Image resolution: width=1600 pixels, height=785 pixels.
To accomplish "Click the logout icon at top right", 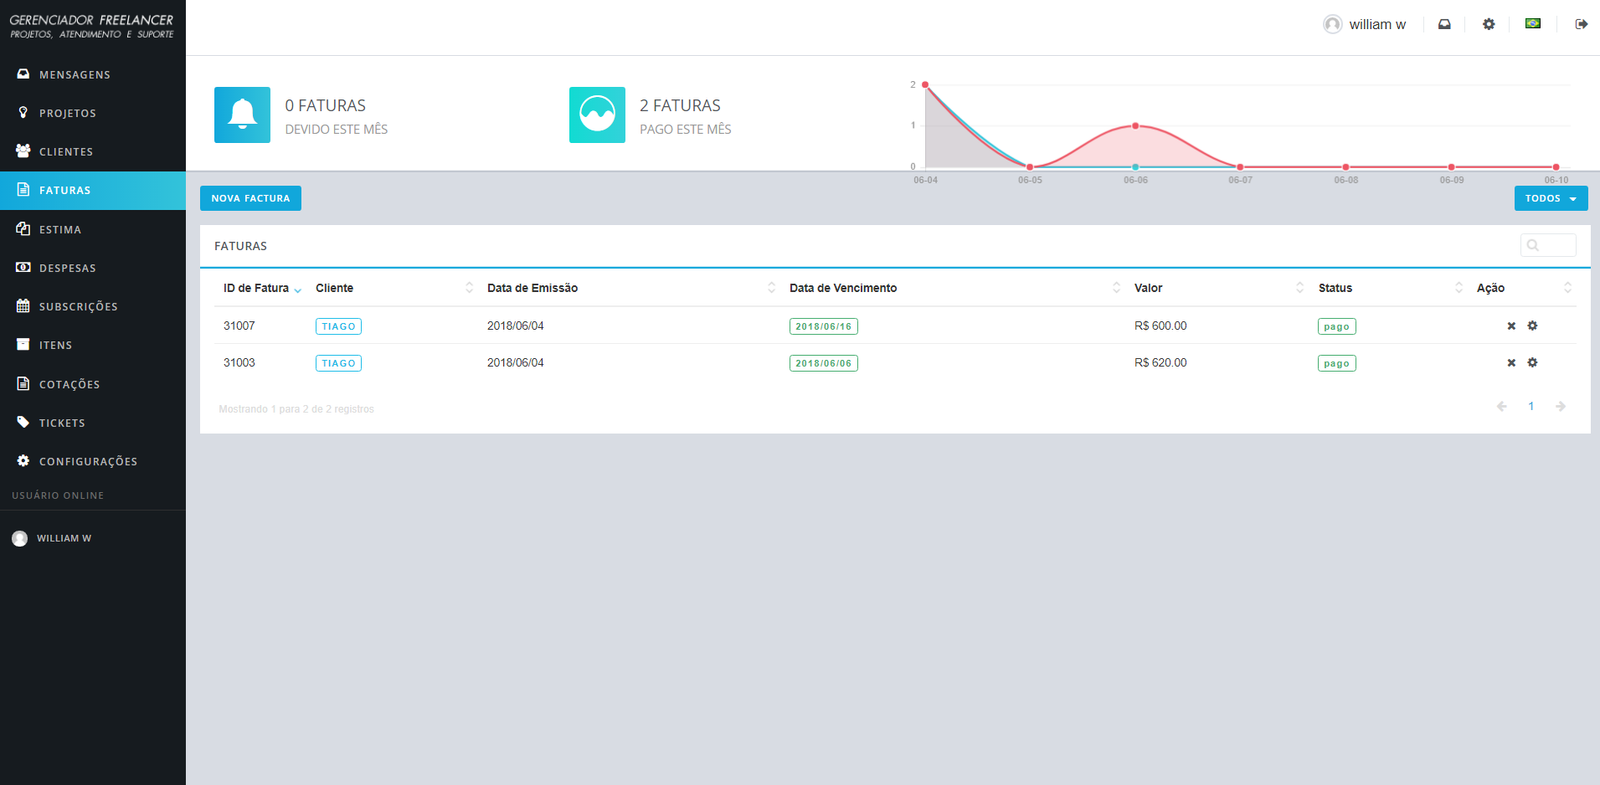I will pyautogui.click(x=1581, y=24).
